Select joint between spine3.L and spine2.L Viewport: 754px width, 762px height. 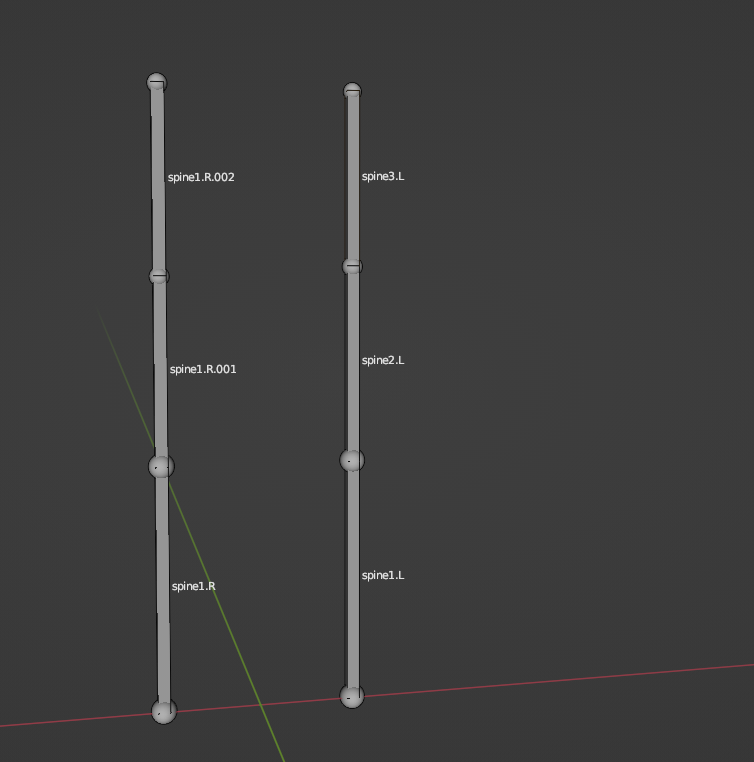pos(352,266)
